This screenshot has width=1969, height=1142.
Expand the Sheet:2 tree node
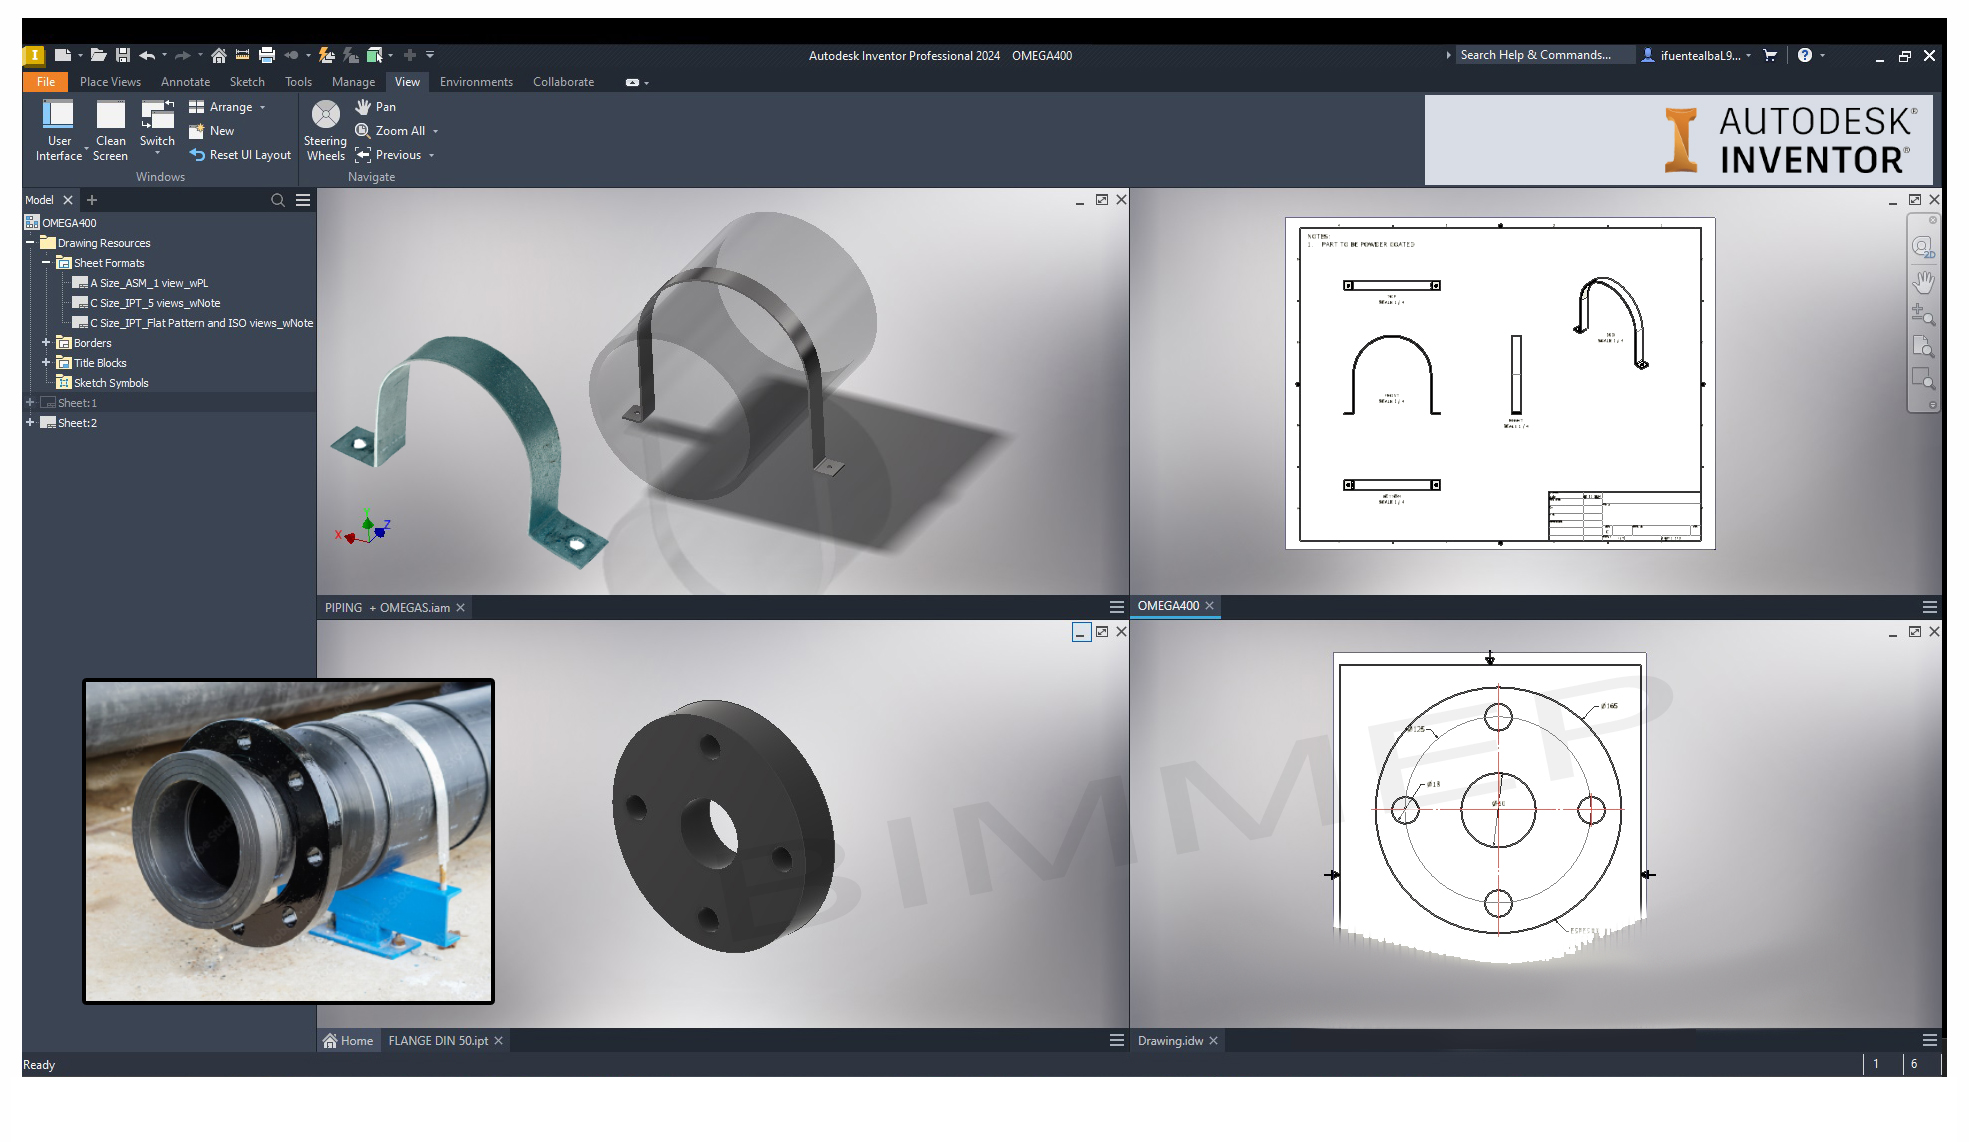coord(30,423)
